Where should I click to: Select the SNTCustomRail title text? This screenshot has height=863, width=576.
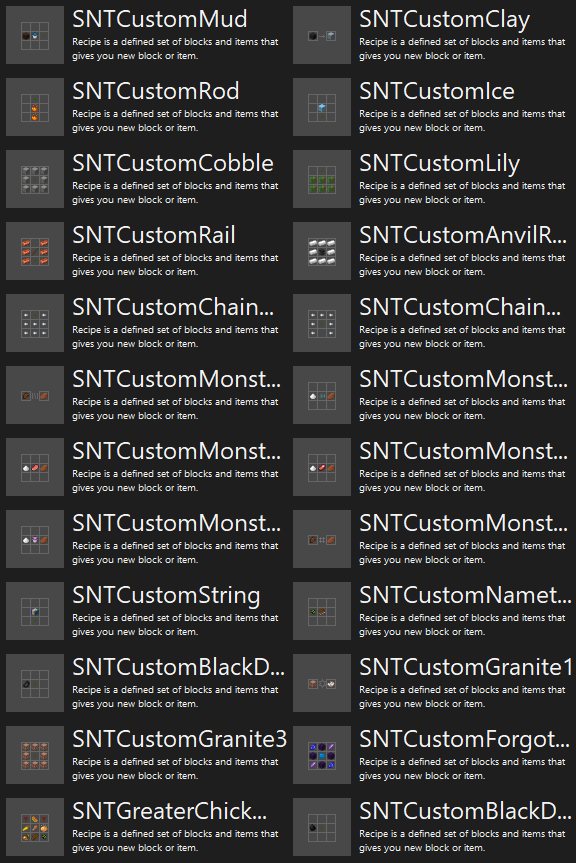[154, 235]
